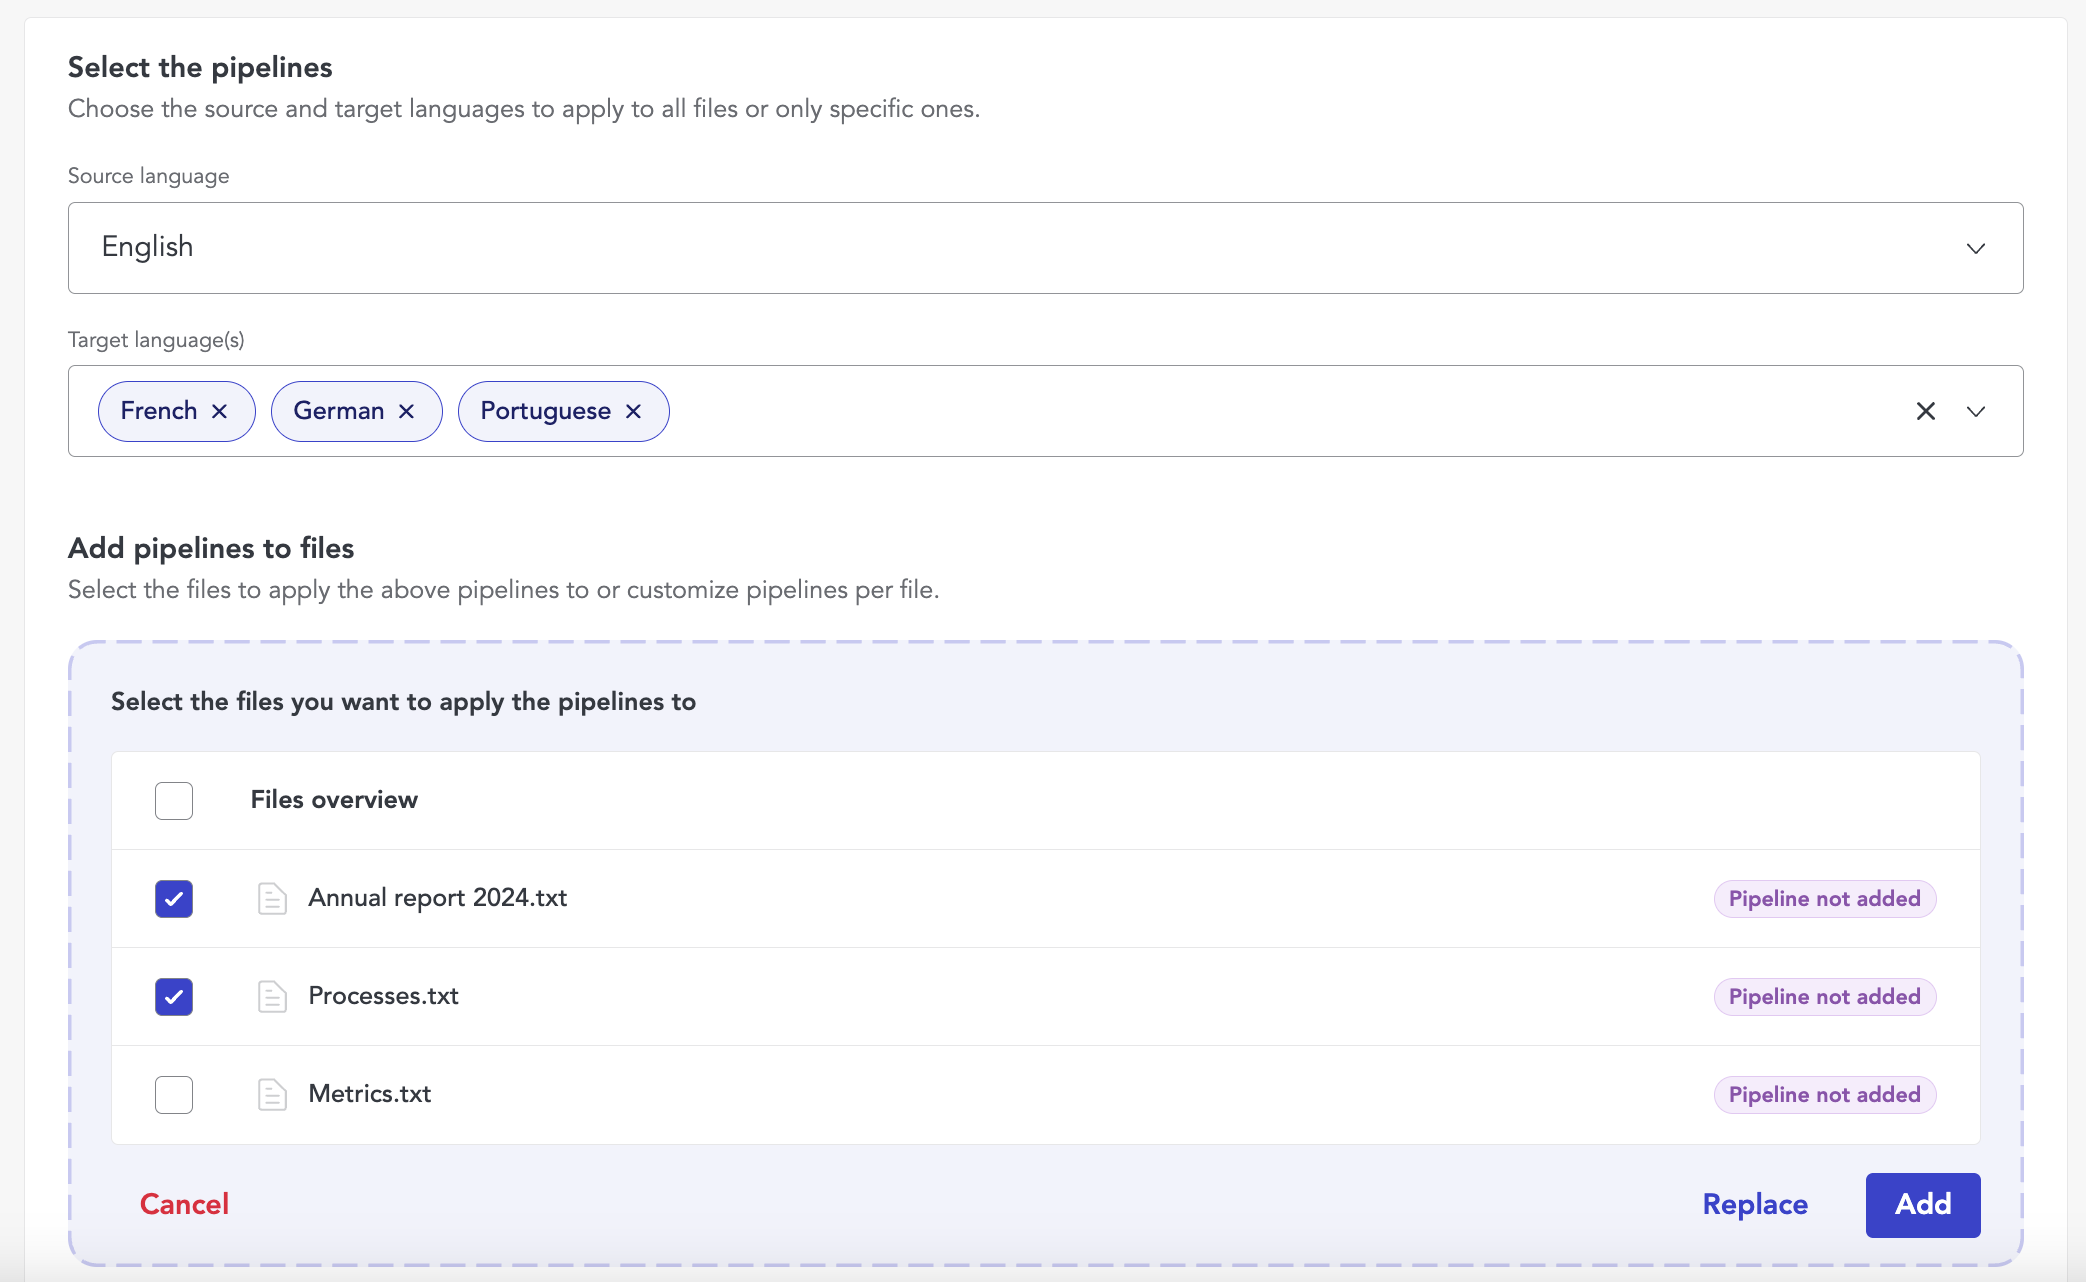Click the Target language(s) label
The width and height of the screenshot is (2086, 1282).
[x=156, y=340]
